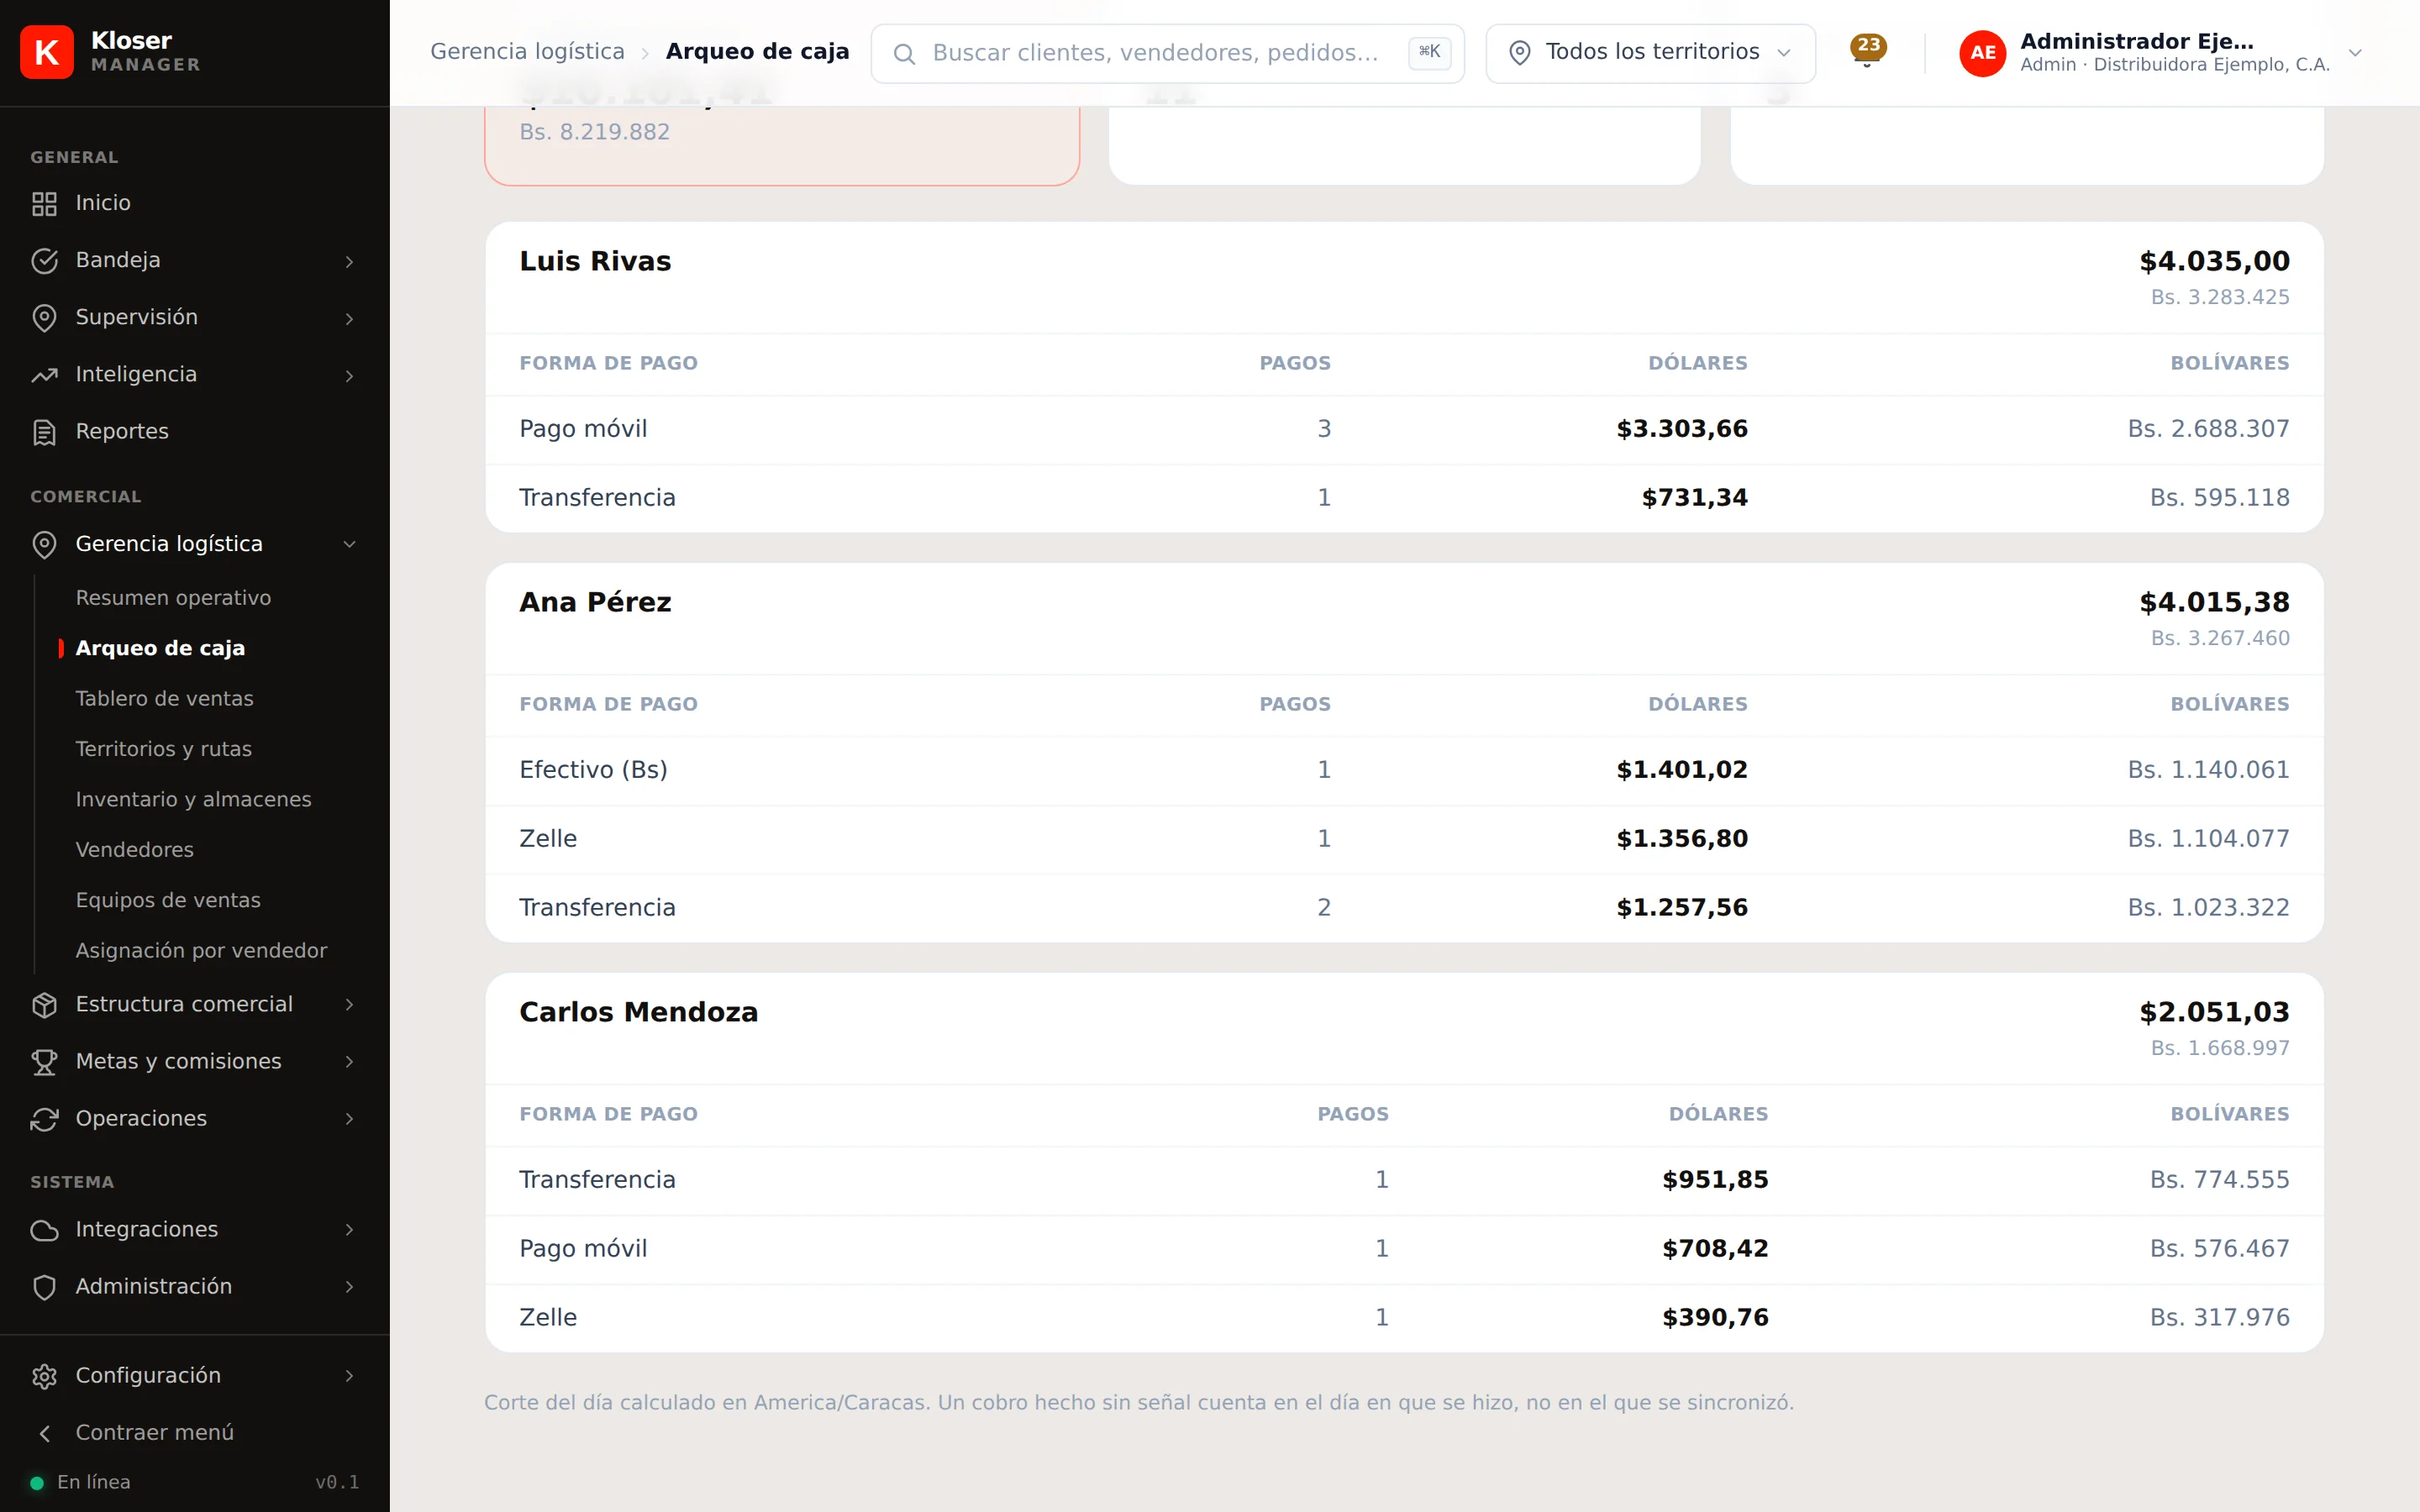Screen dimensions: 2420x1512
Task: Open the Administrador account menu chevron
Action: click(x=2355, y=53)
